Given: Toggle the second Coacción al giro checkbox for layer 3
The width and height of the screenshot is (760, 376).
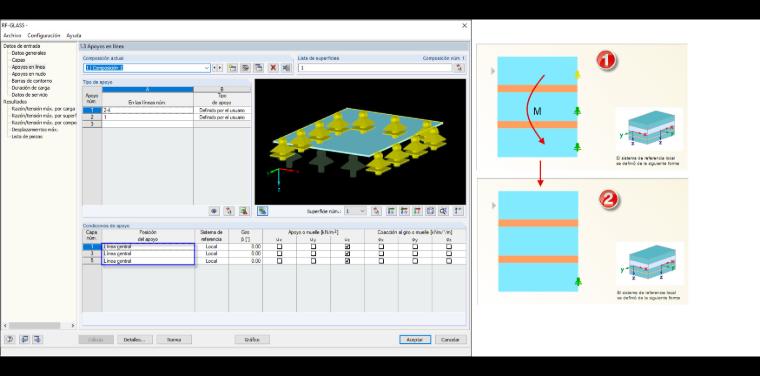Looking at the screenshot, I should tap(415, 253).
